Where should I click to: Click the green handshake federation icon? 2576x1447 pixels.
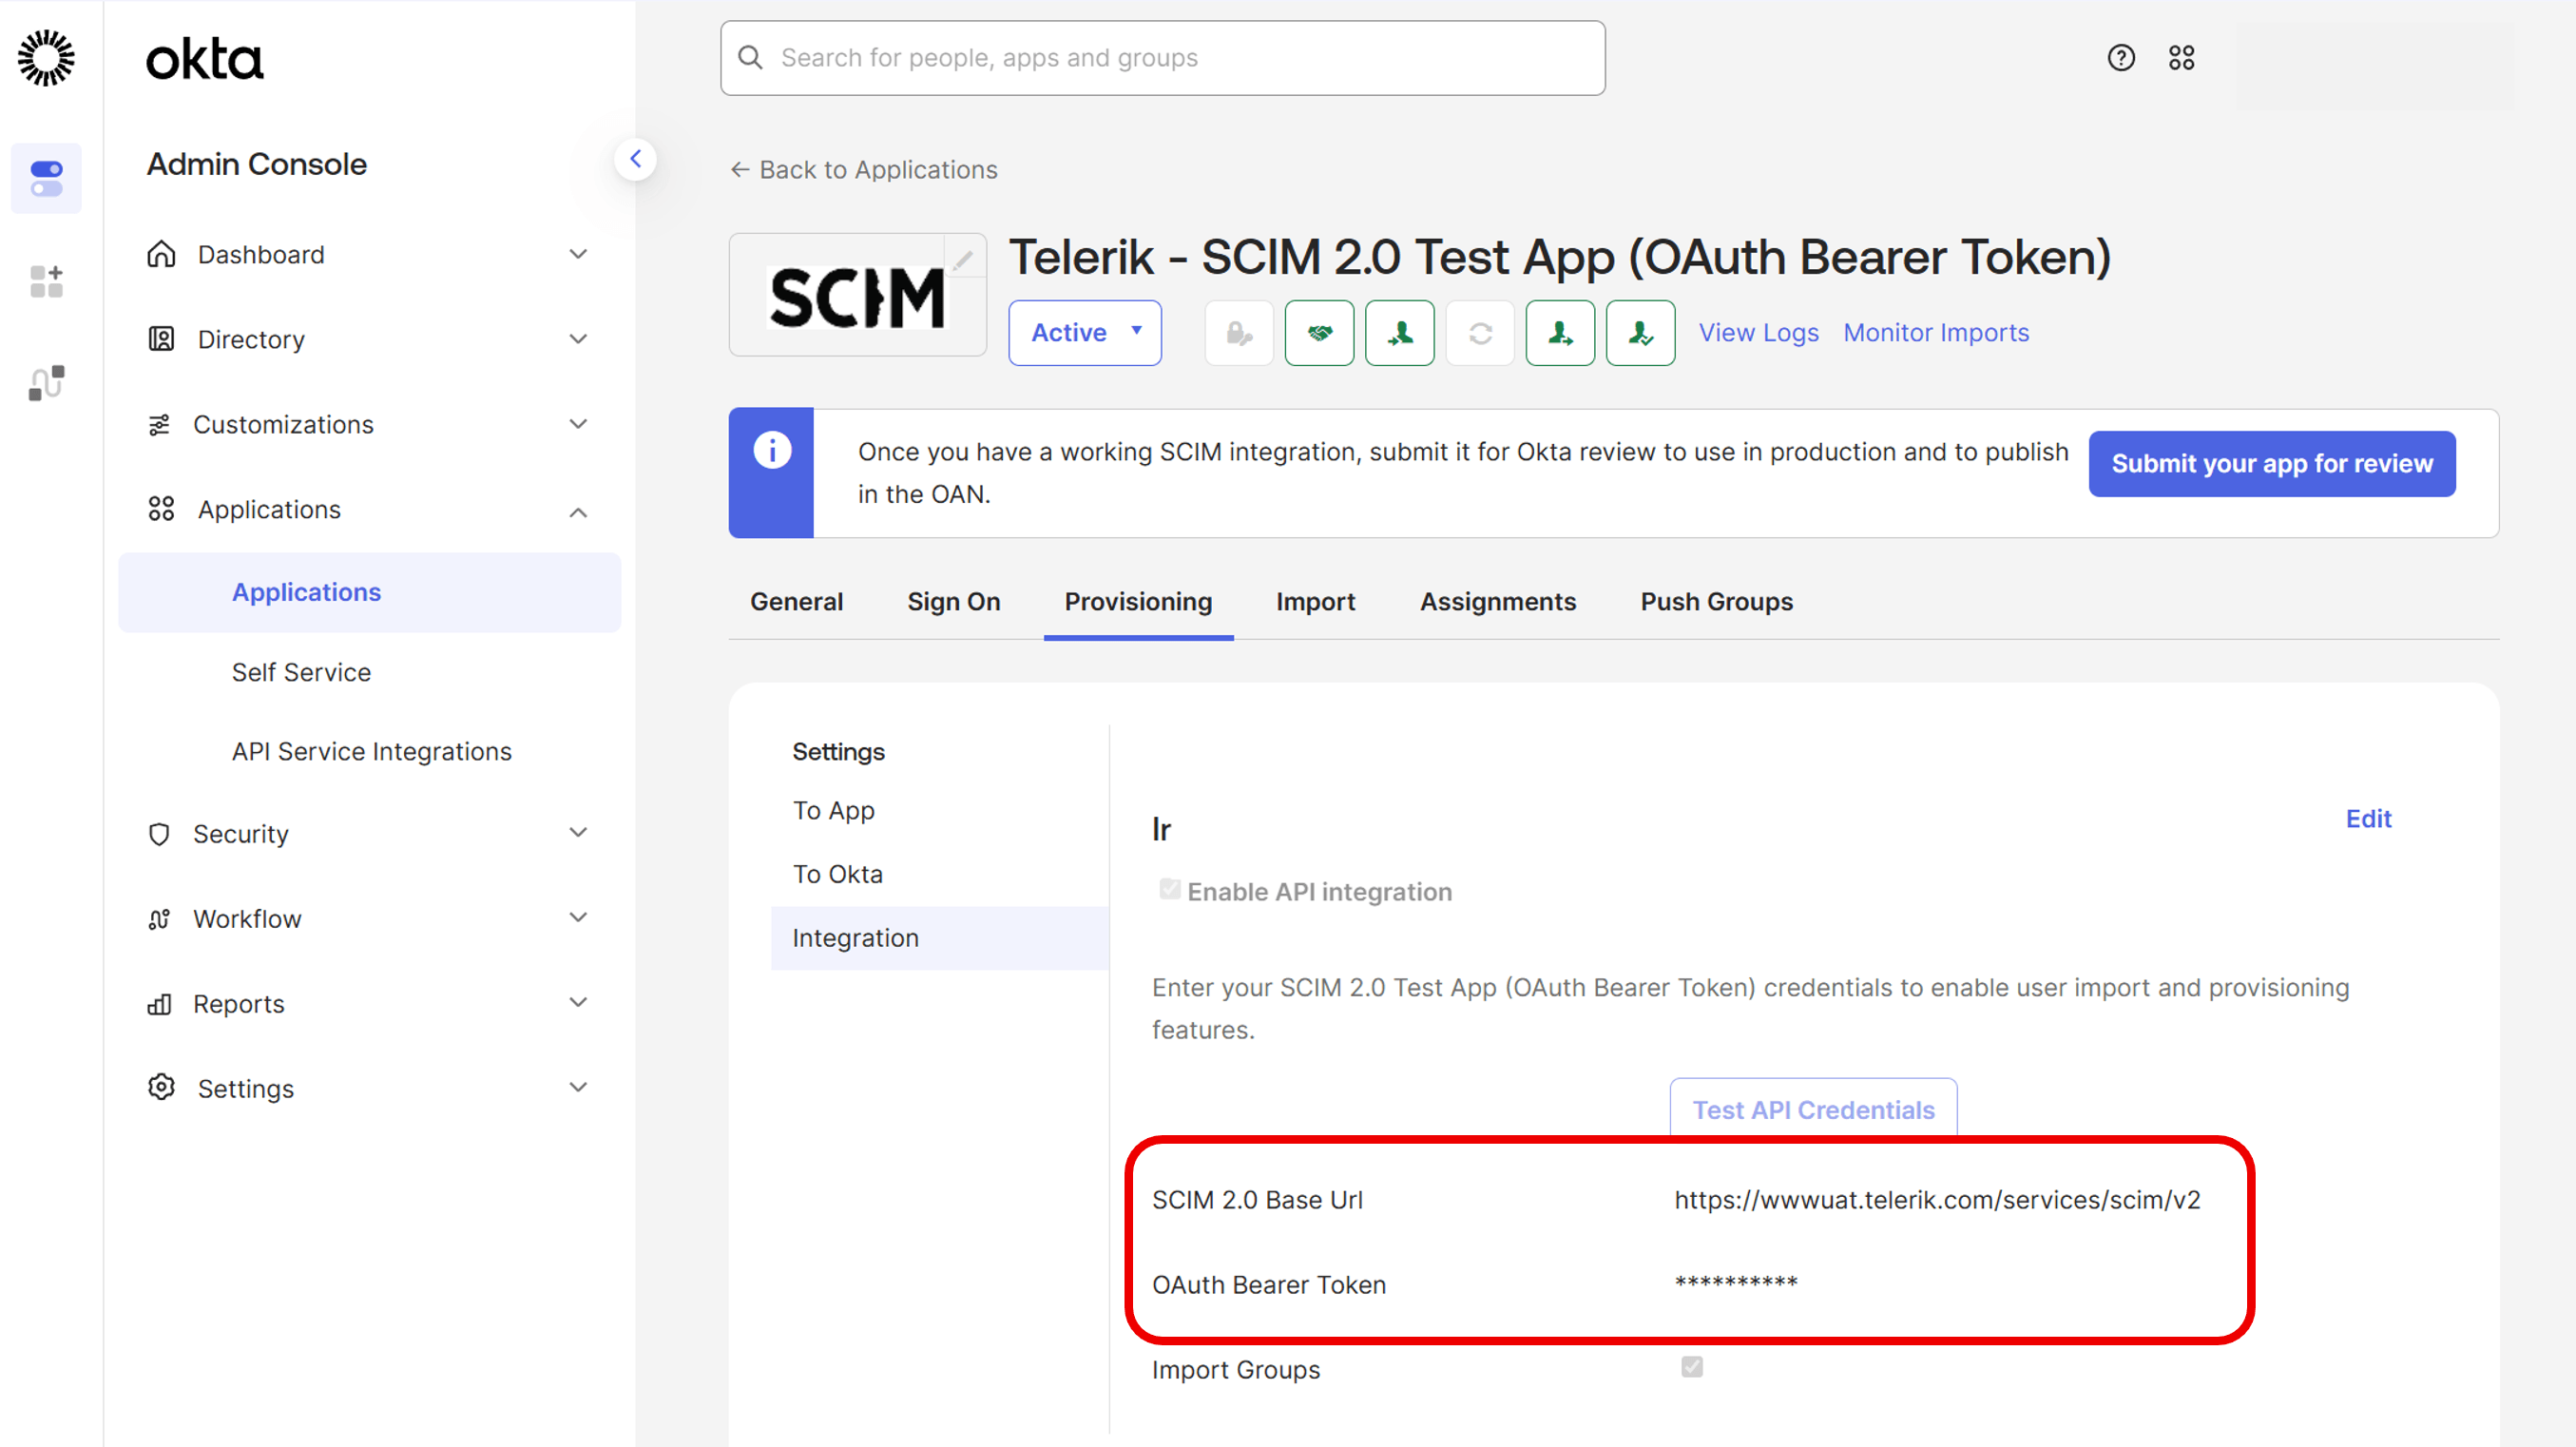[1319, 333]
